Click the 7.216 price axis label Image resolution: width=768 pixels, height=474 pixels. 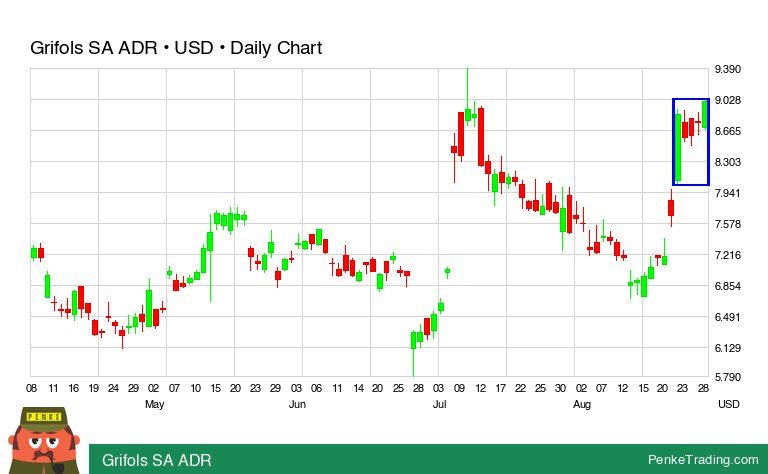[x=727, y=255]
